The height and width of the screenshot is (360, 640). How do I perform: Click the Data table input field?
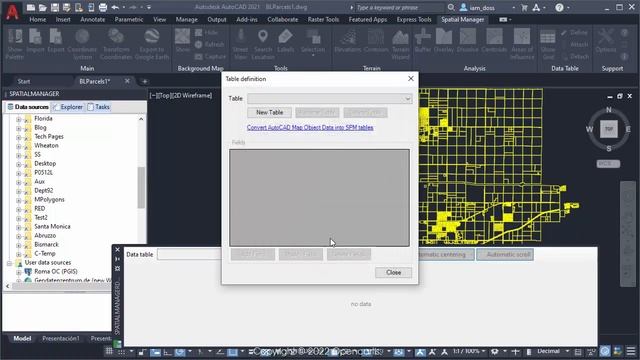click(189, 254)
